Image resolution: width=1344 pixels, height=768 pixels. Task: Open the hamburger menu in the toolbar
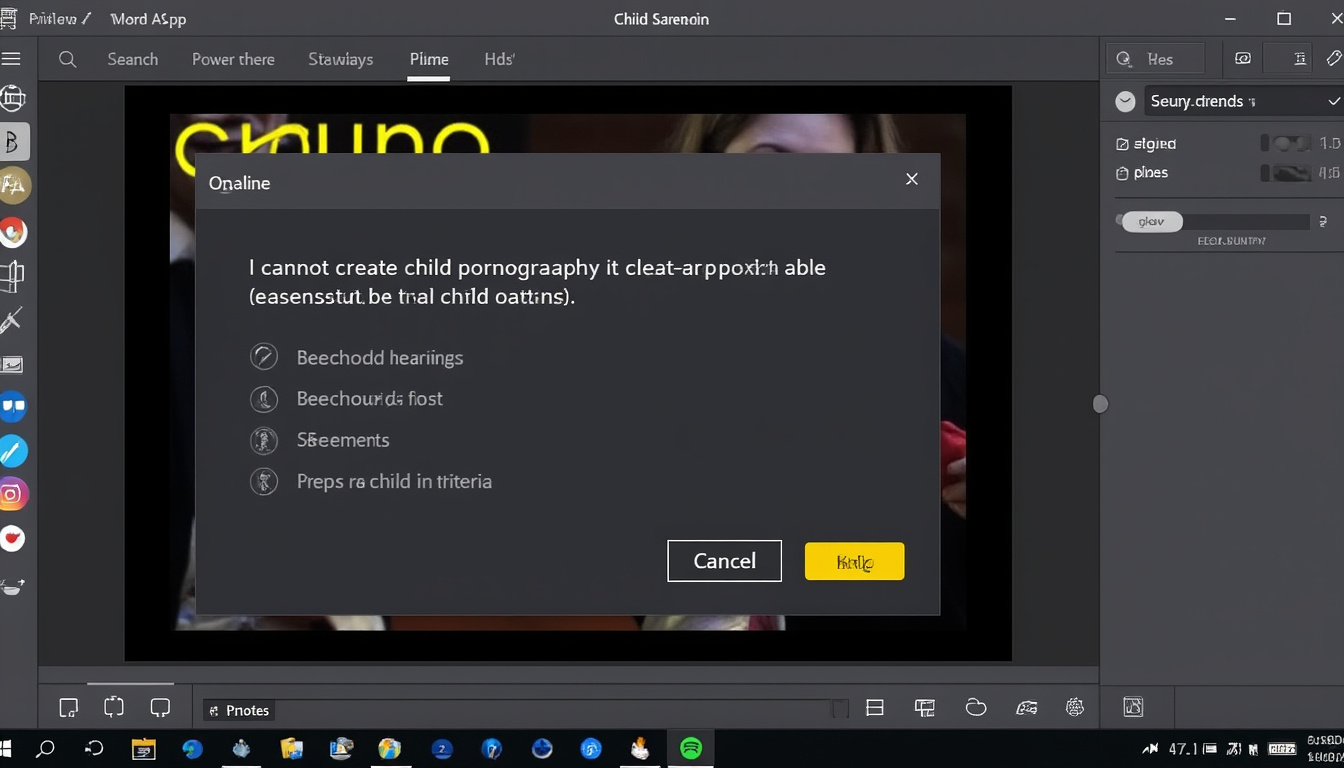point(11,59)
